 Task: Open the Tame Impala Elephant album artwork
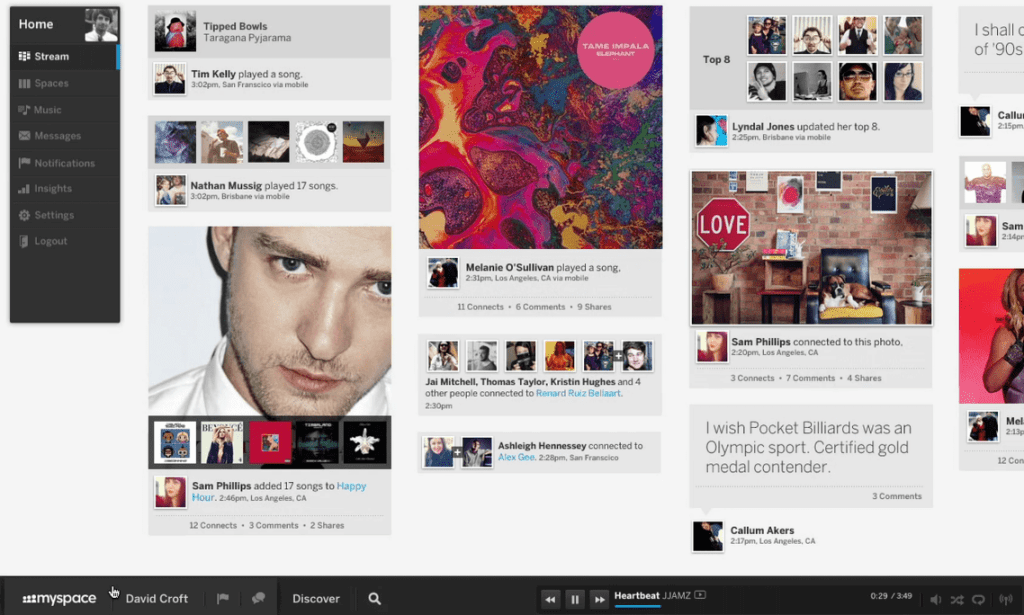540,127
